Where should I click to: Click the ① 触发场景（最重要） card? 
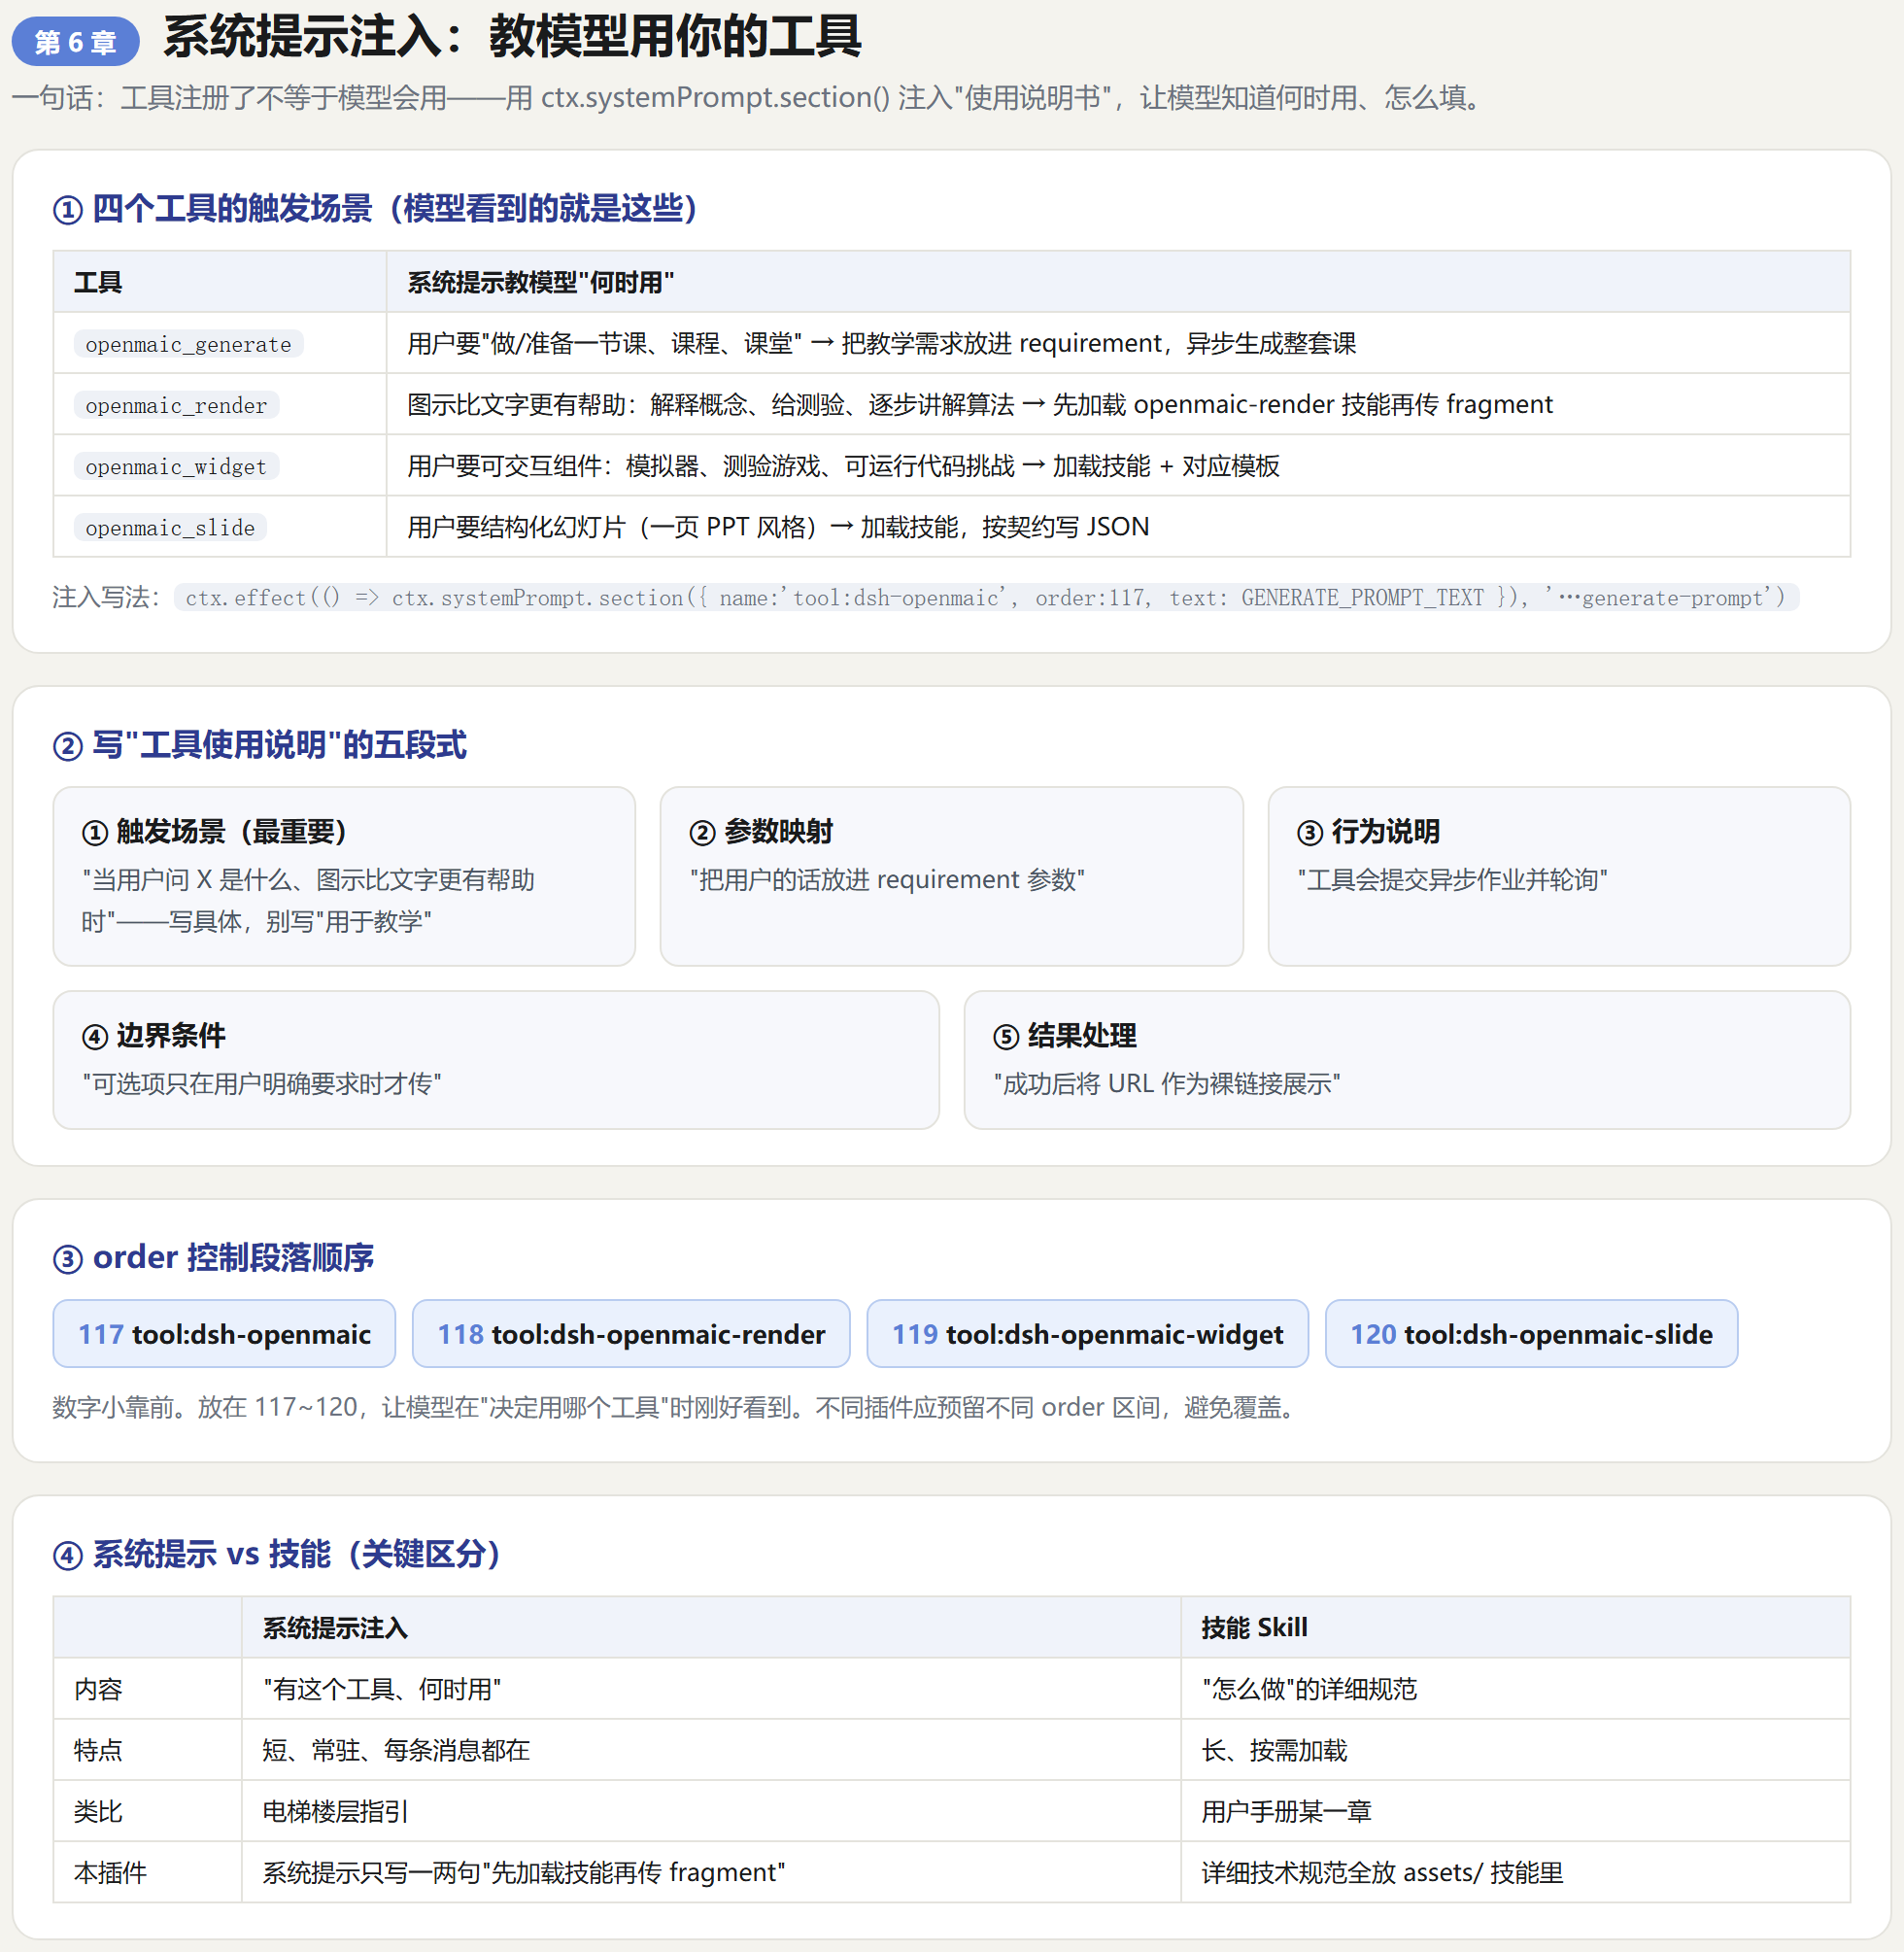[344, 876]
